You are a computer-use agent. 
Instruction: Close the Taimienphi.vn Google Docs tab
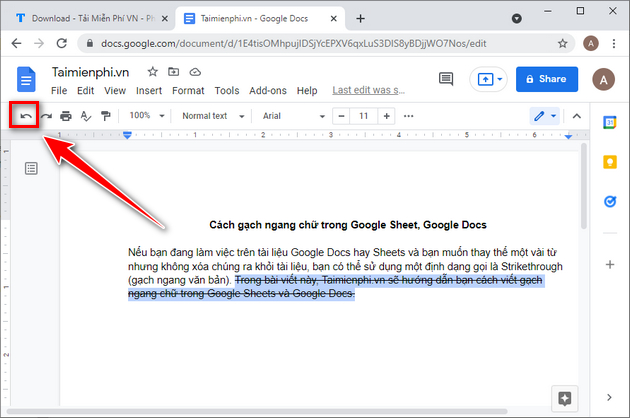333,18
